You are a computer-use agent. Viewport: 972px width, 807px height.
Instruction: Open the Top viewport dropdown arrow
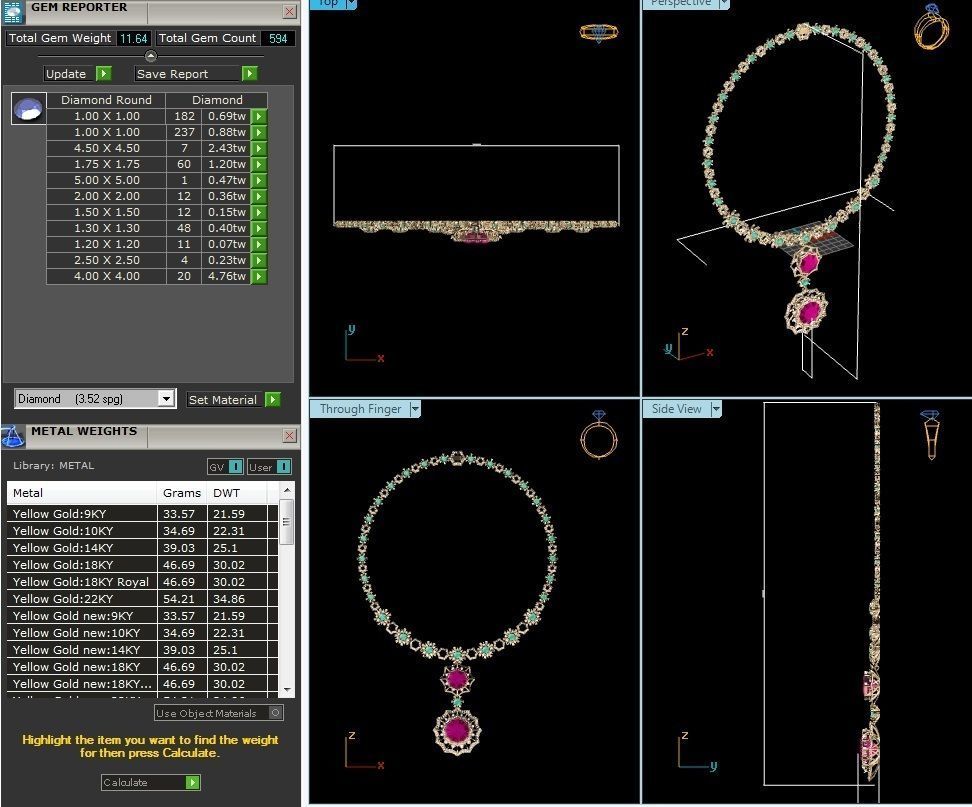tap(351, 3)
